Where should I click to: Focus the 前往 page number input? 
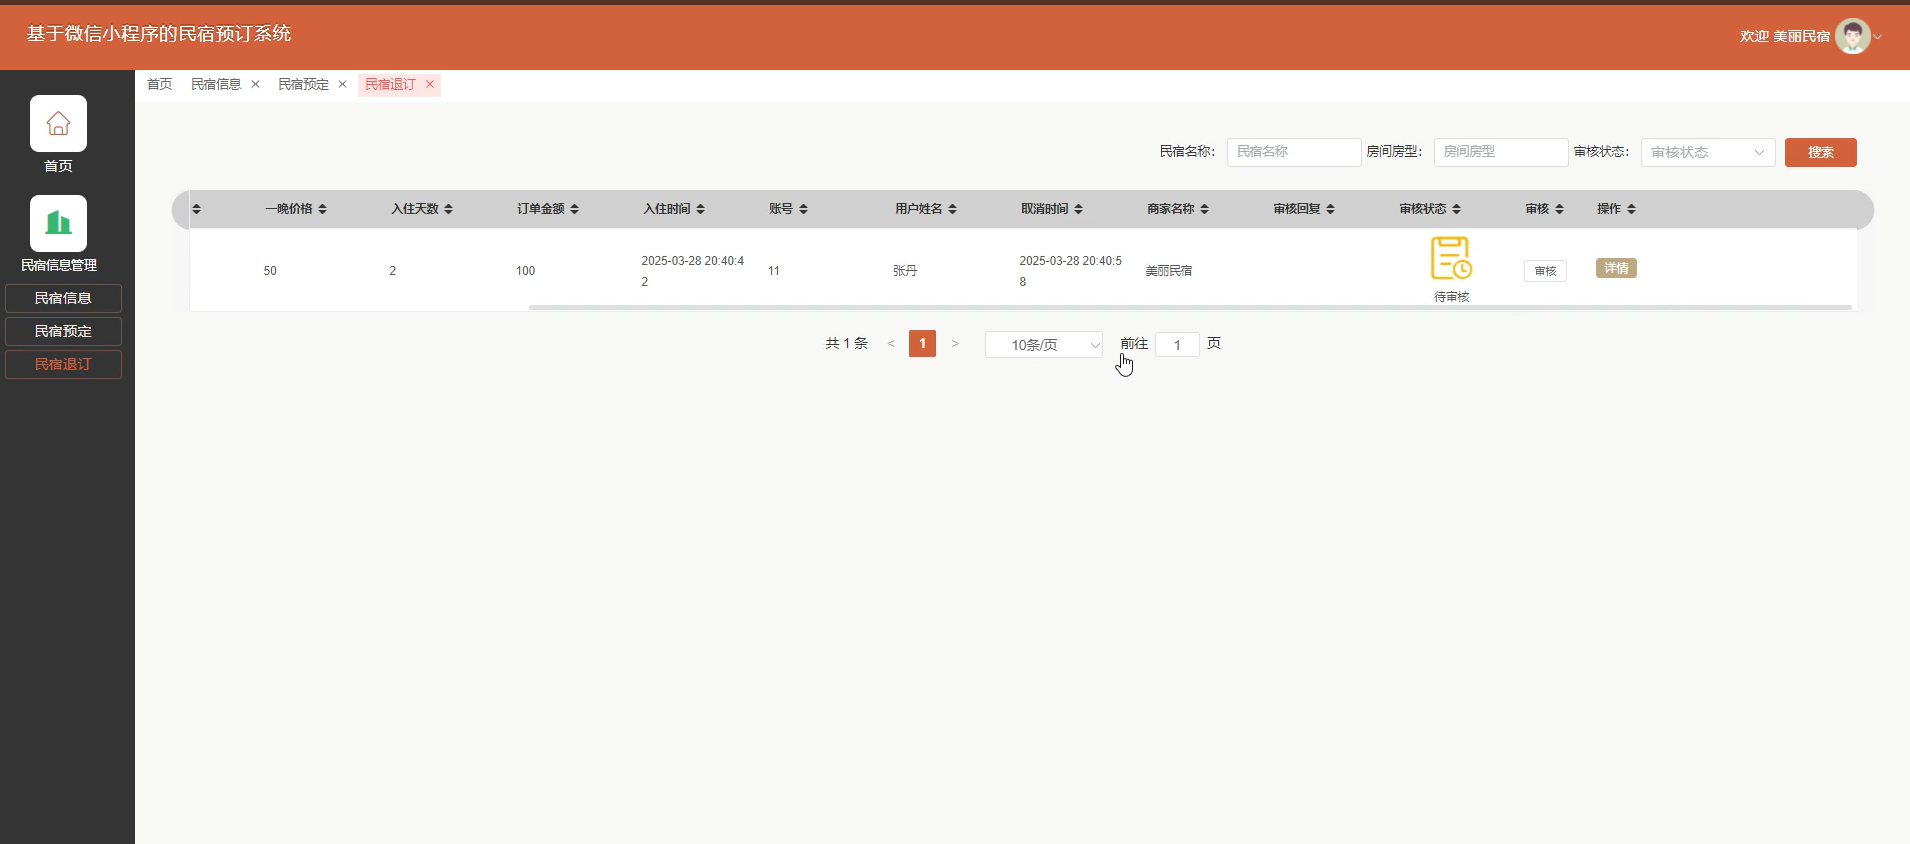[1178, 345]
